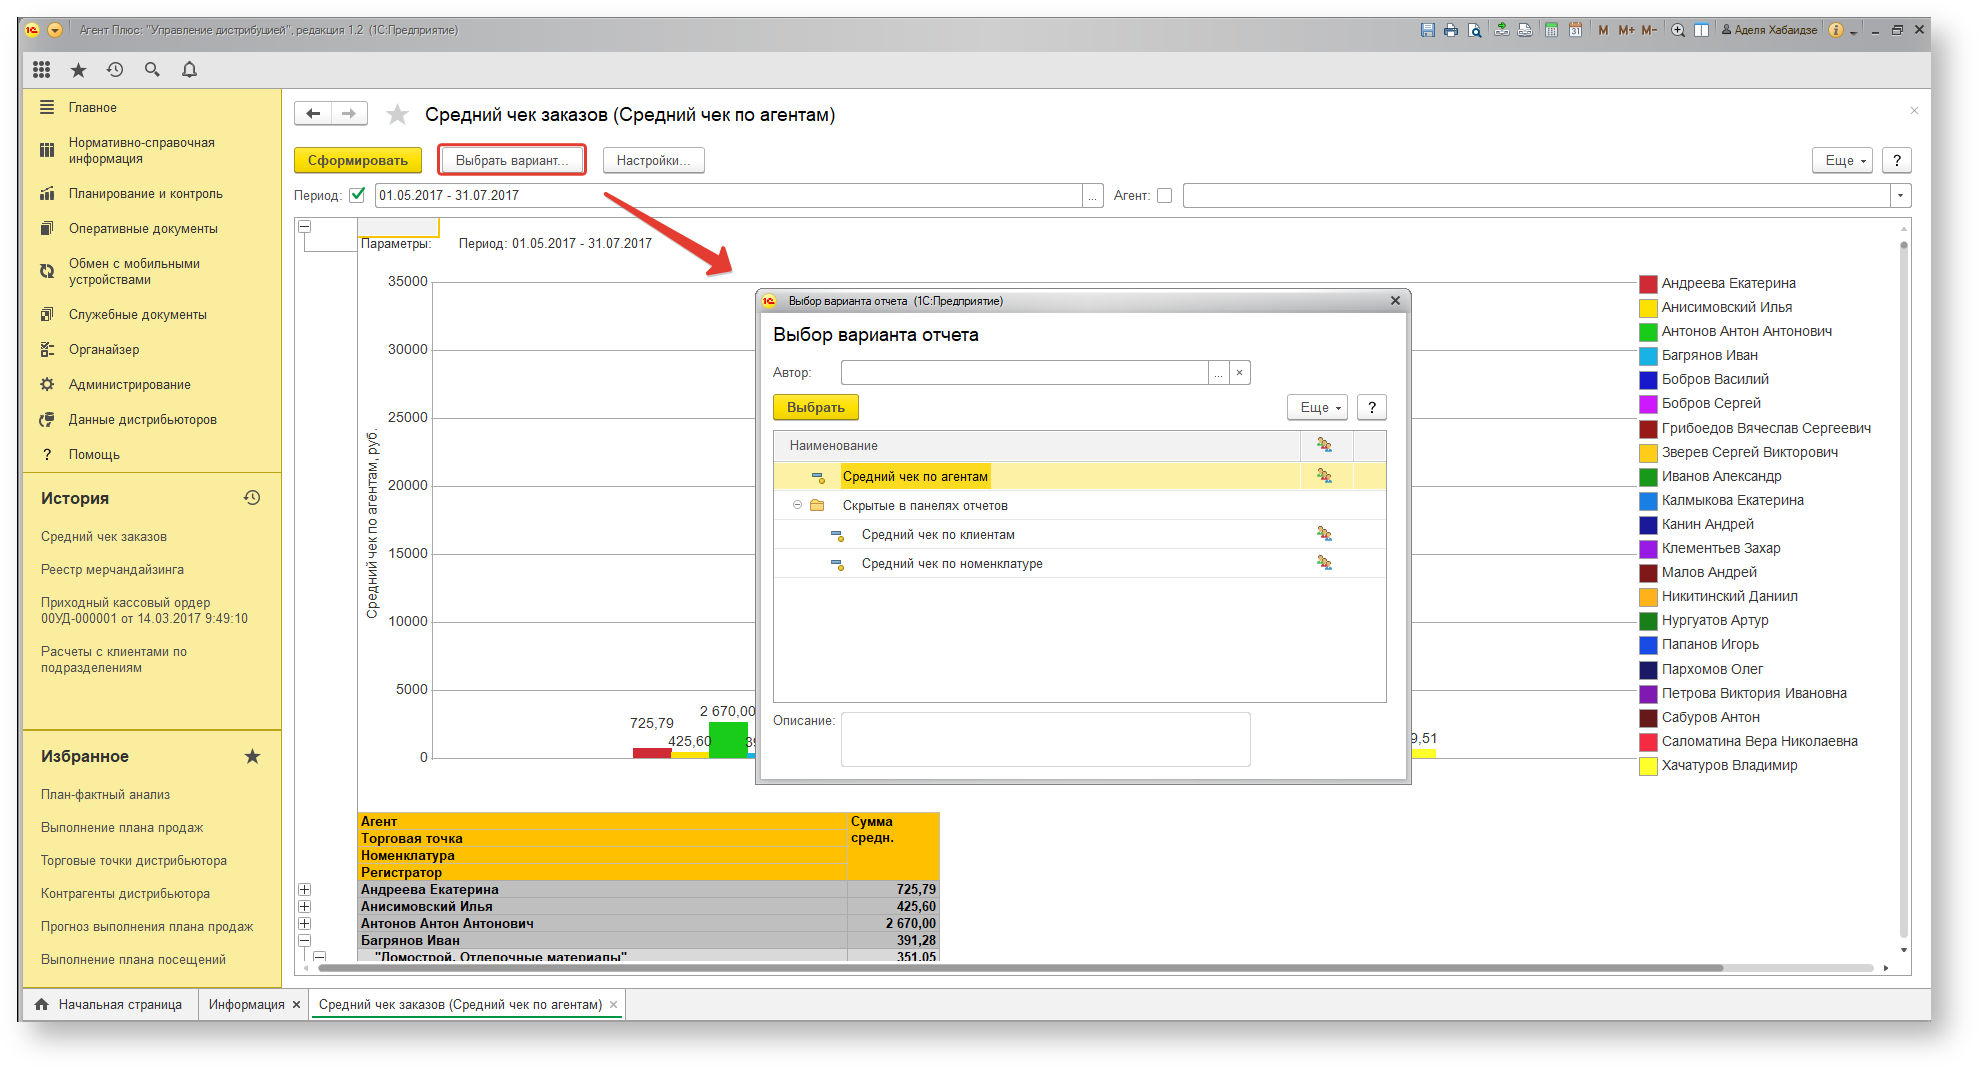Open the Еще dropdown in variant dialog
Image resolution: width=1979 pixels, height=1070 pixels.
[1318, 407]
